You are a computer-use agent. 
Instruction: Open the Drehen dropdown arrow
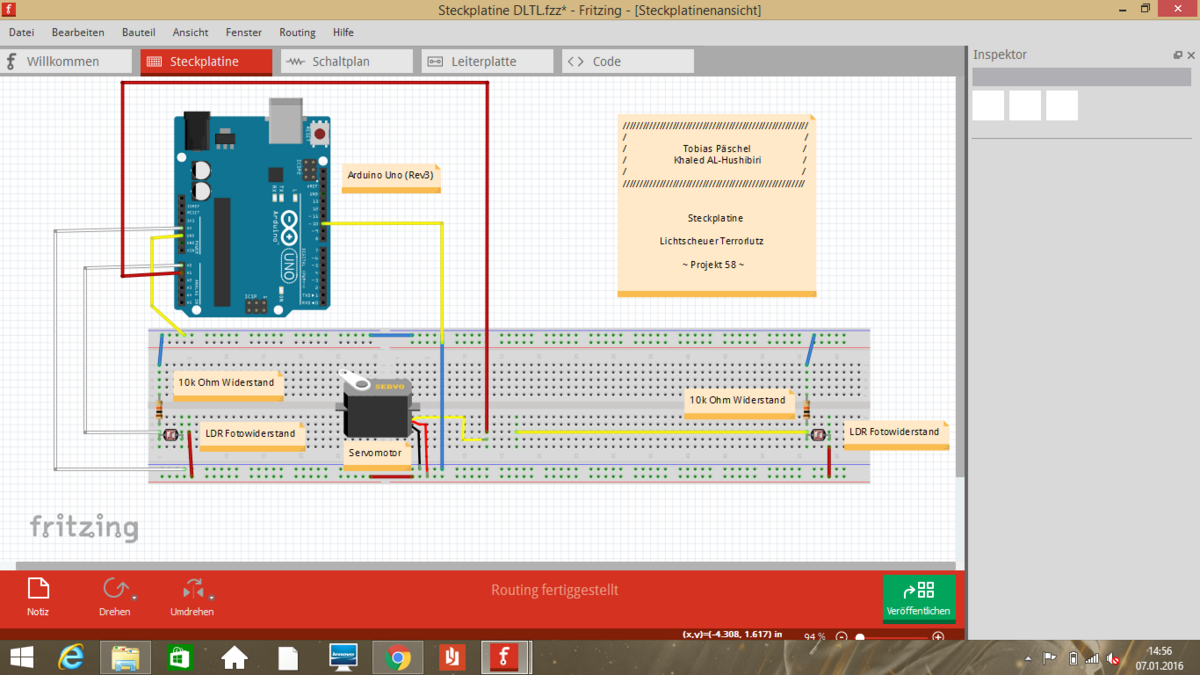[133, 597]
